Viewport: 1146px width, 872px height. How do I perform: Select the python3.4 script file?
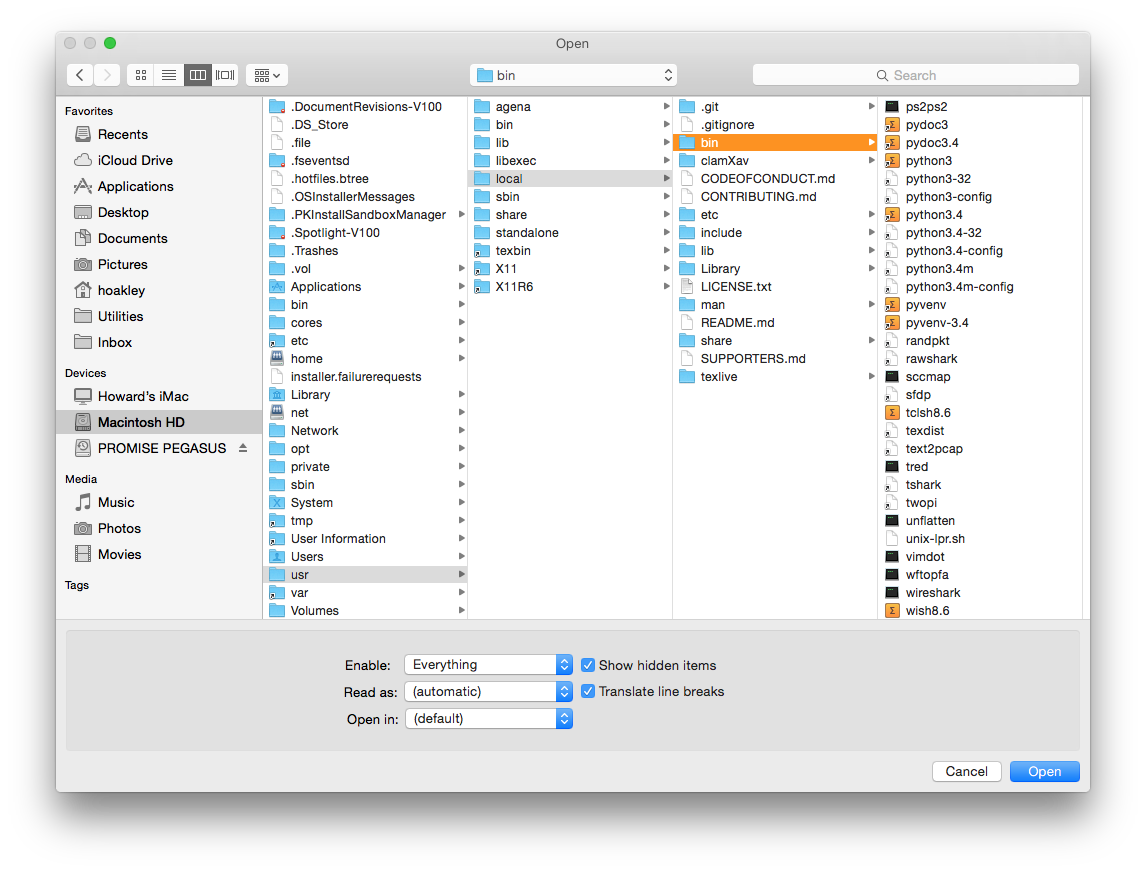pos(933,214)
